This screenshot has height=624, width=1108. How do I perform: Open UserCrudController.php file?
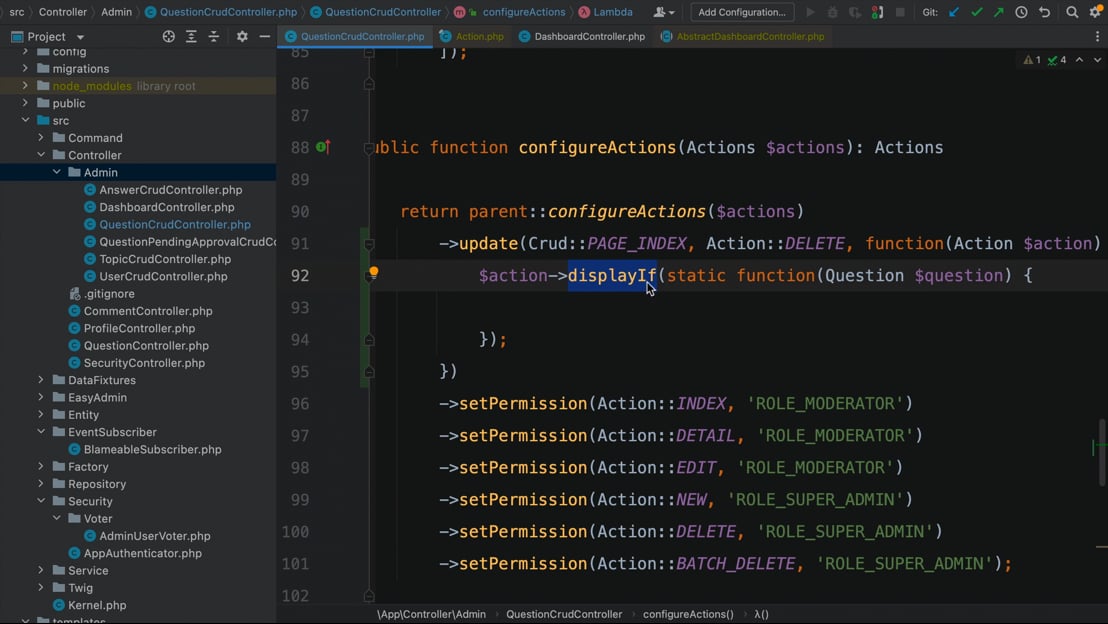163,276
